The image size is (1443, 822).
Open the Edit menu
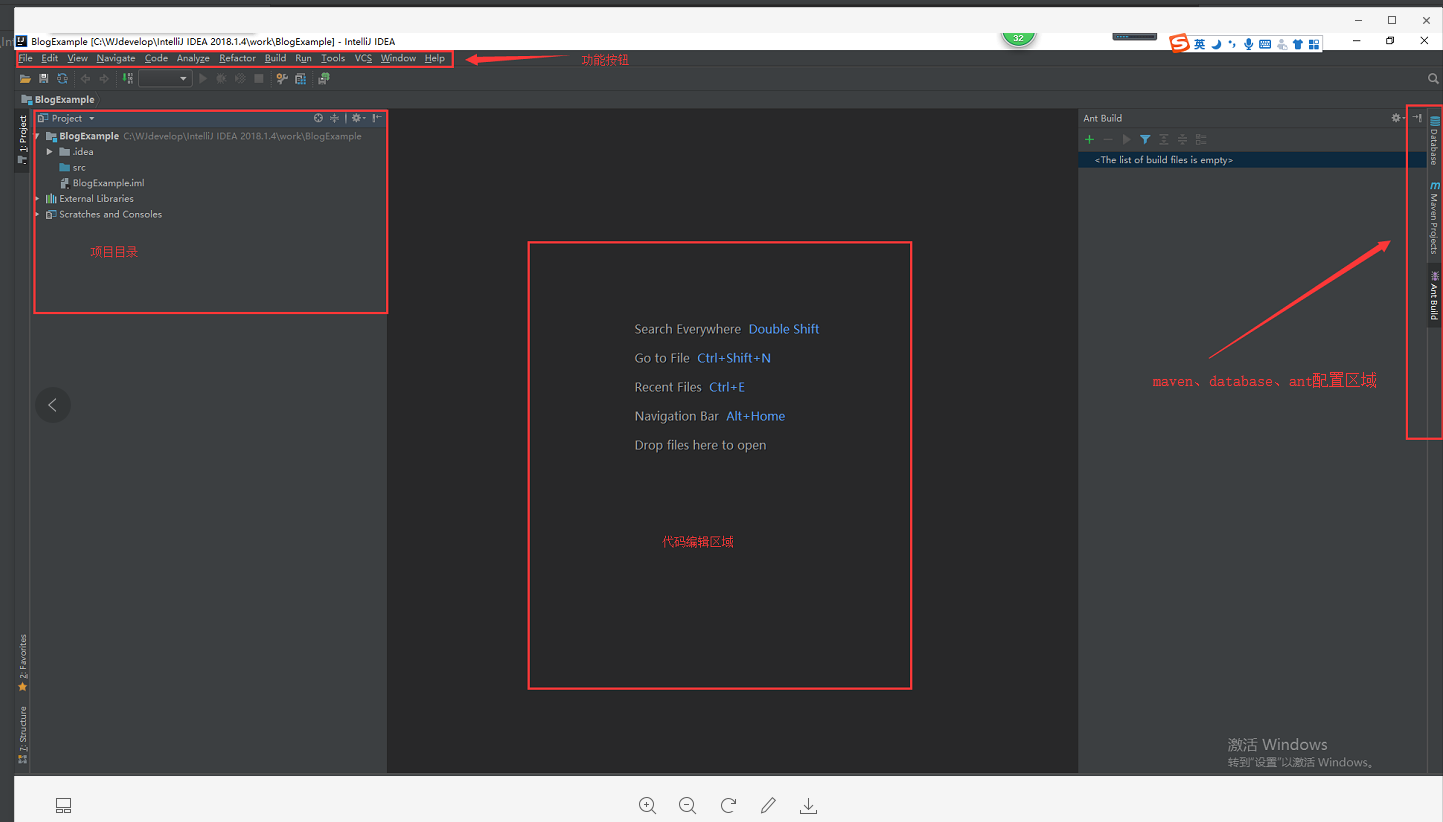(50, 58)
